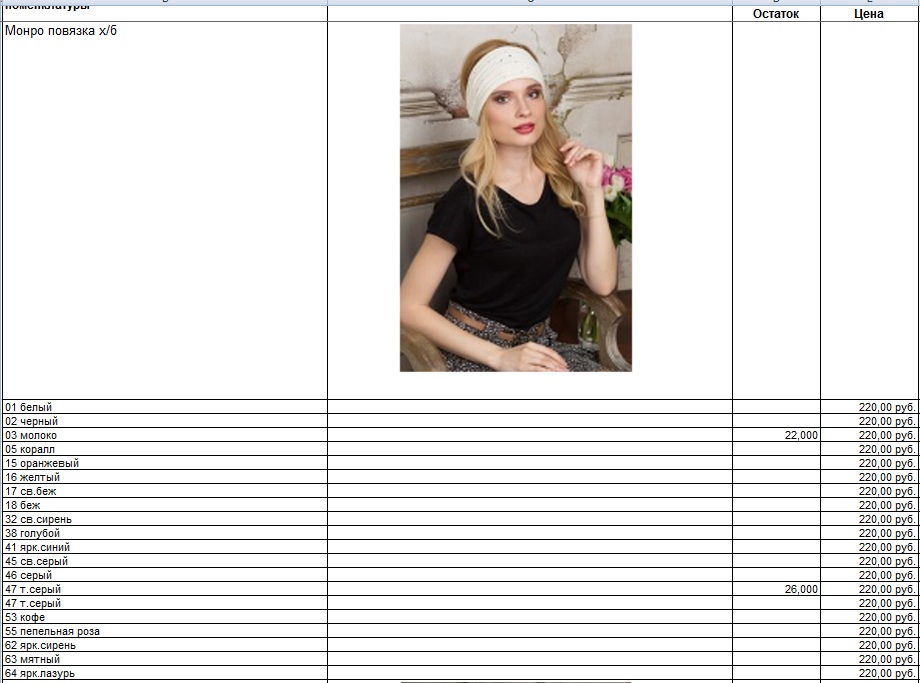920x683 pixels.
Task: Click the price in the '53 кофе' row
Action: [x=887, y=617]
